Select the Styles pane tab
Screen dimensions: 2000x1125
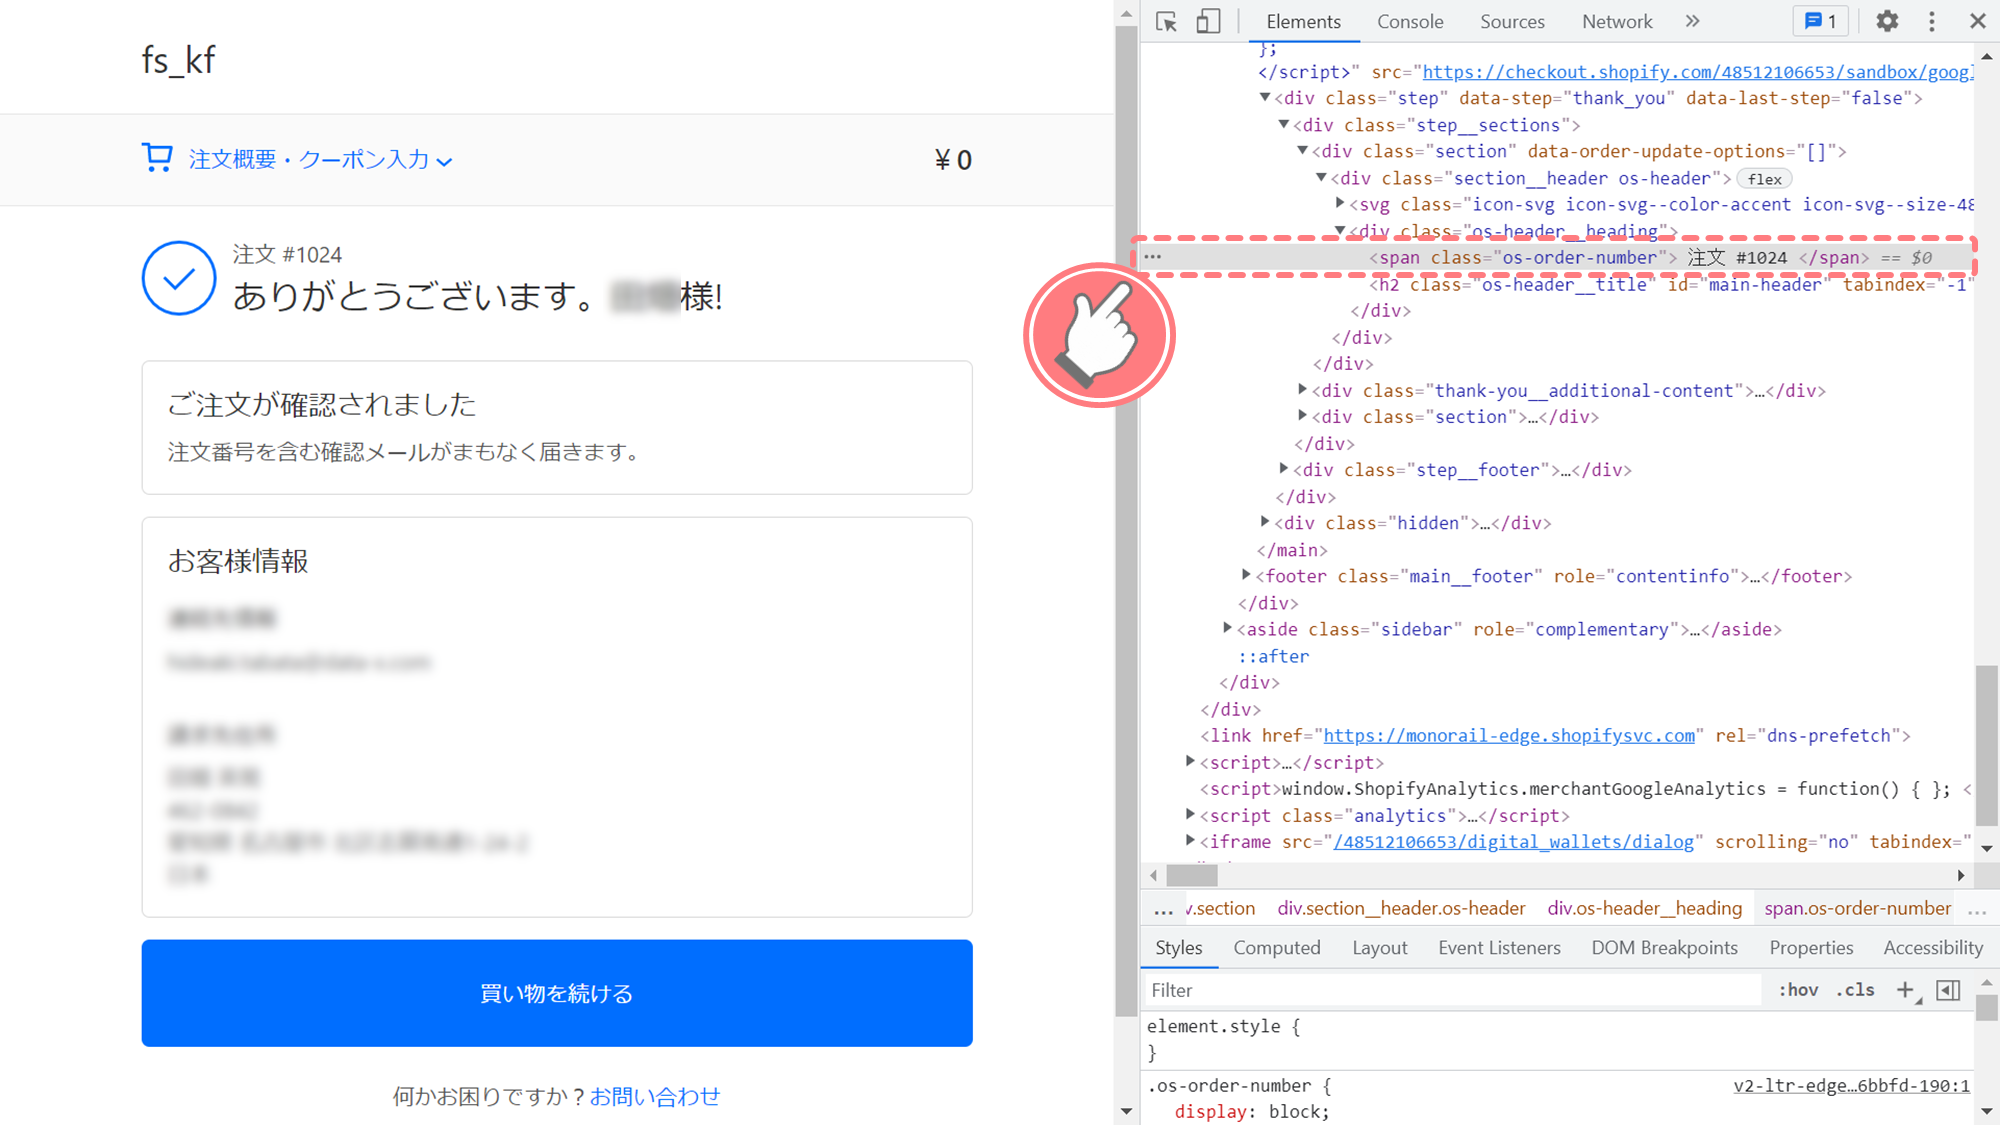pyautogui.click(x=1179, y=948)
